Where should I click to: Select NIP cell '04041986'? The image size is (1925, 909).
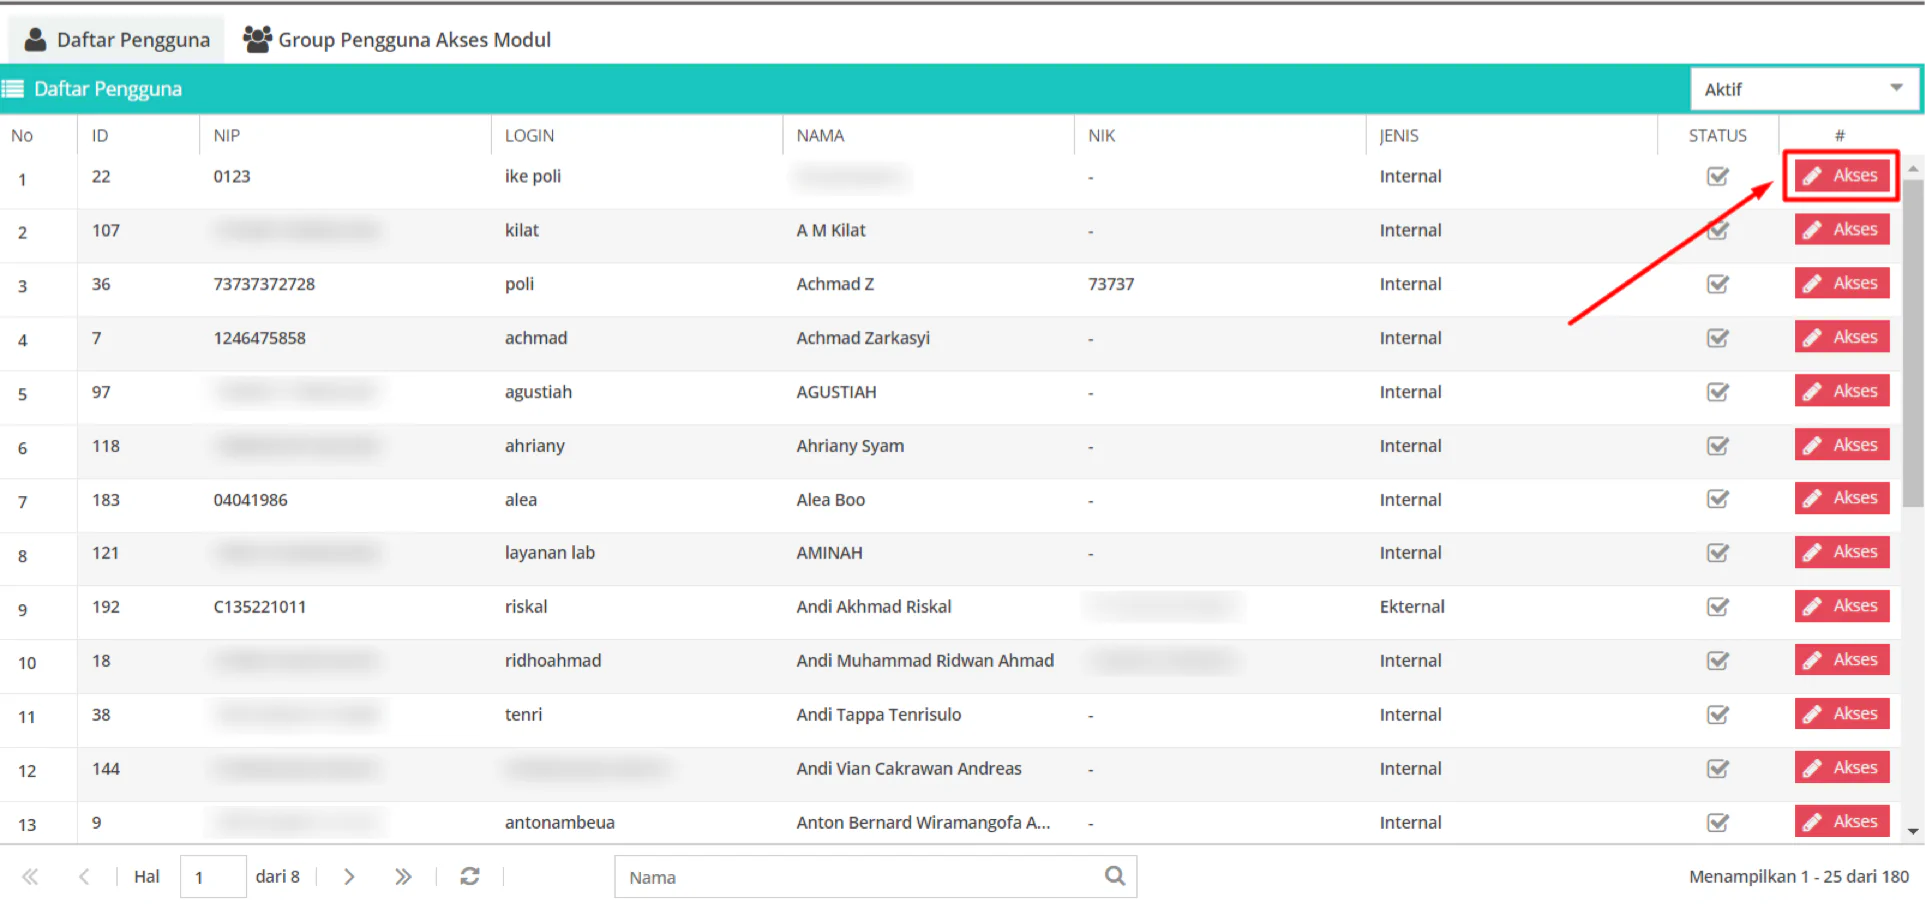pos(250,500)
